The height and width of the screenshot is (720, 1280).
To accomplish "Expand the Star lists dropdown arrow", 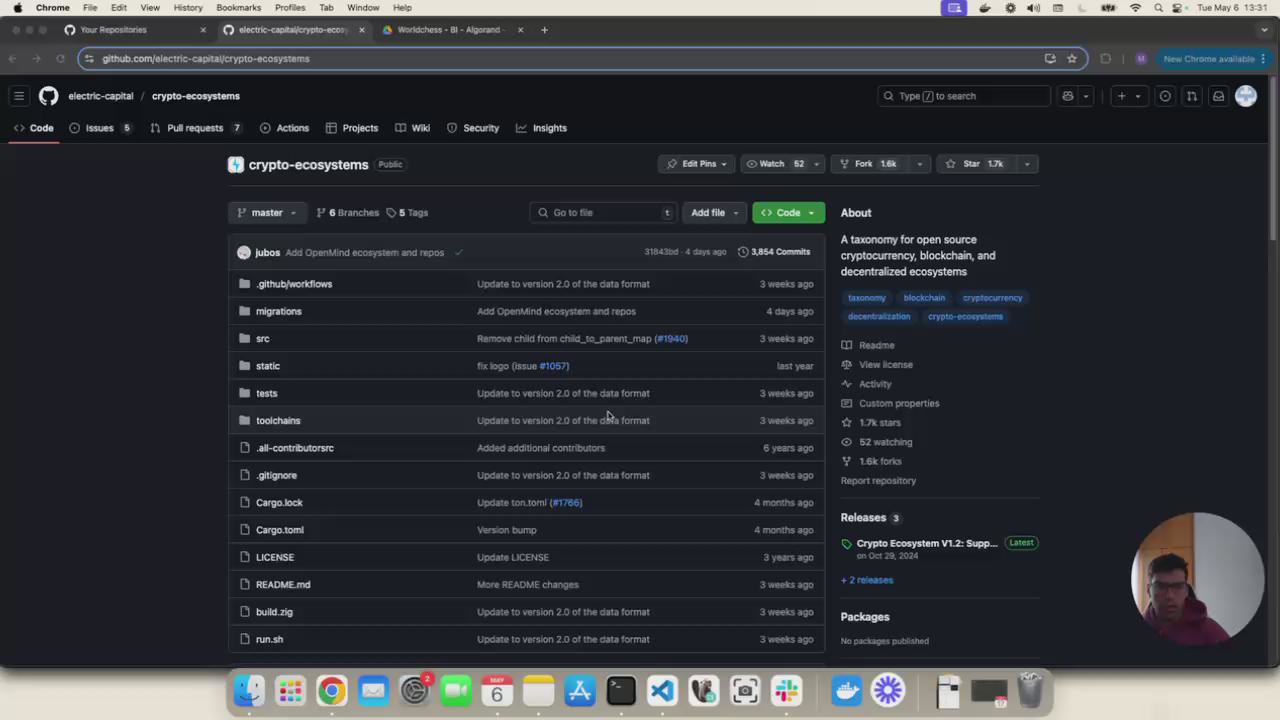I will click(1026, 164).
